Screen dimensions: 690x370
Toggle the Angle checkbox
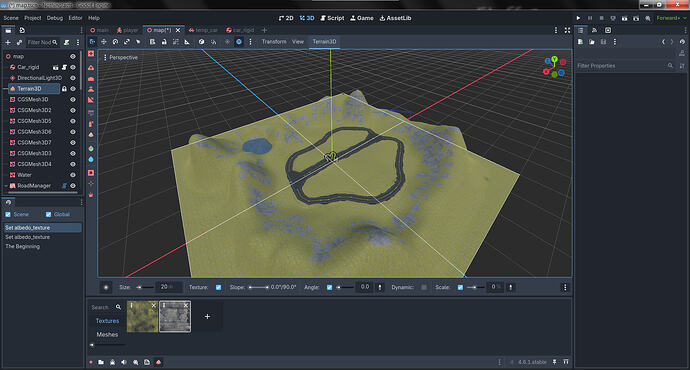[329, 287]
